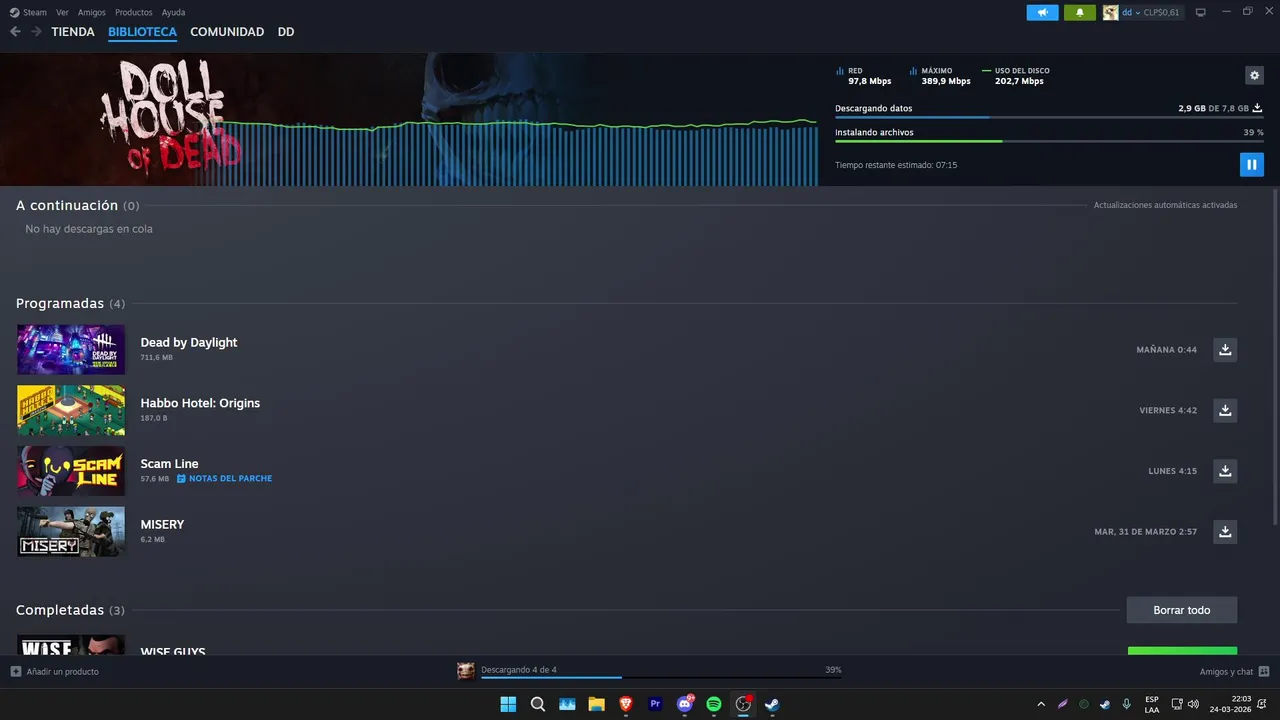Open Windows taskbar search

pyautogui.click(x=538, y=704)
